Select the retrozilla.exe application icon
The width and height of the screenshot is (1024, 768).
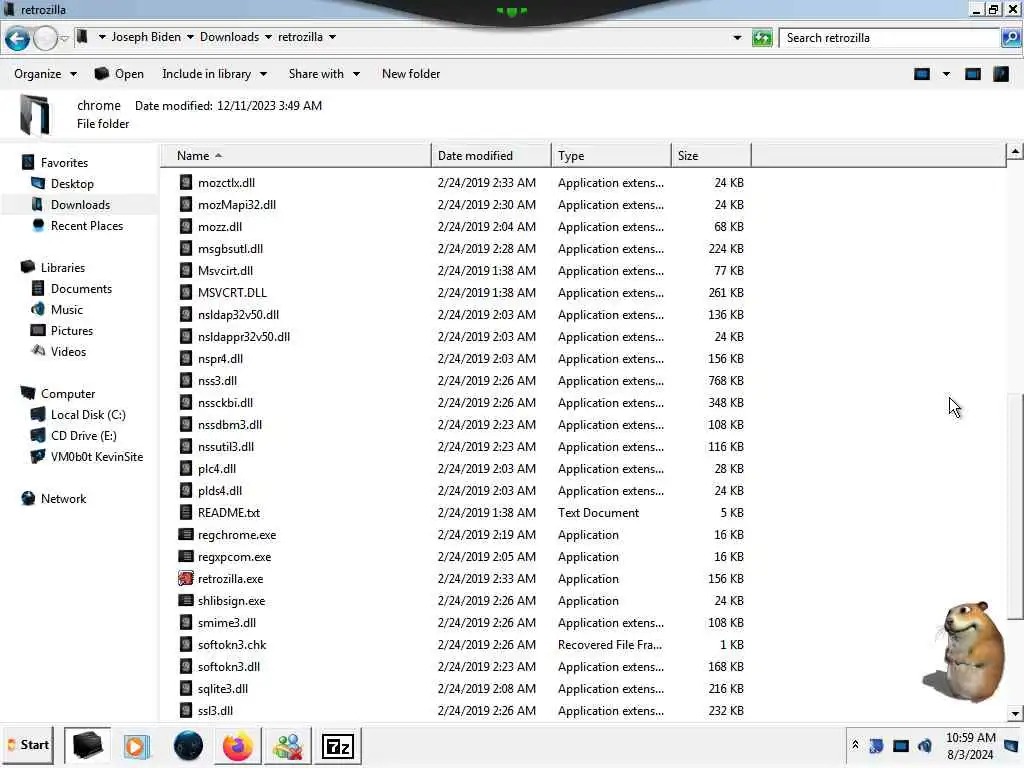tap(185, 579)
